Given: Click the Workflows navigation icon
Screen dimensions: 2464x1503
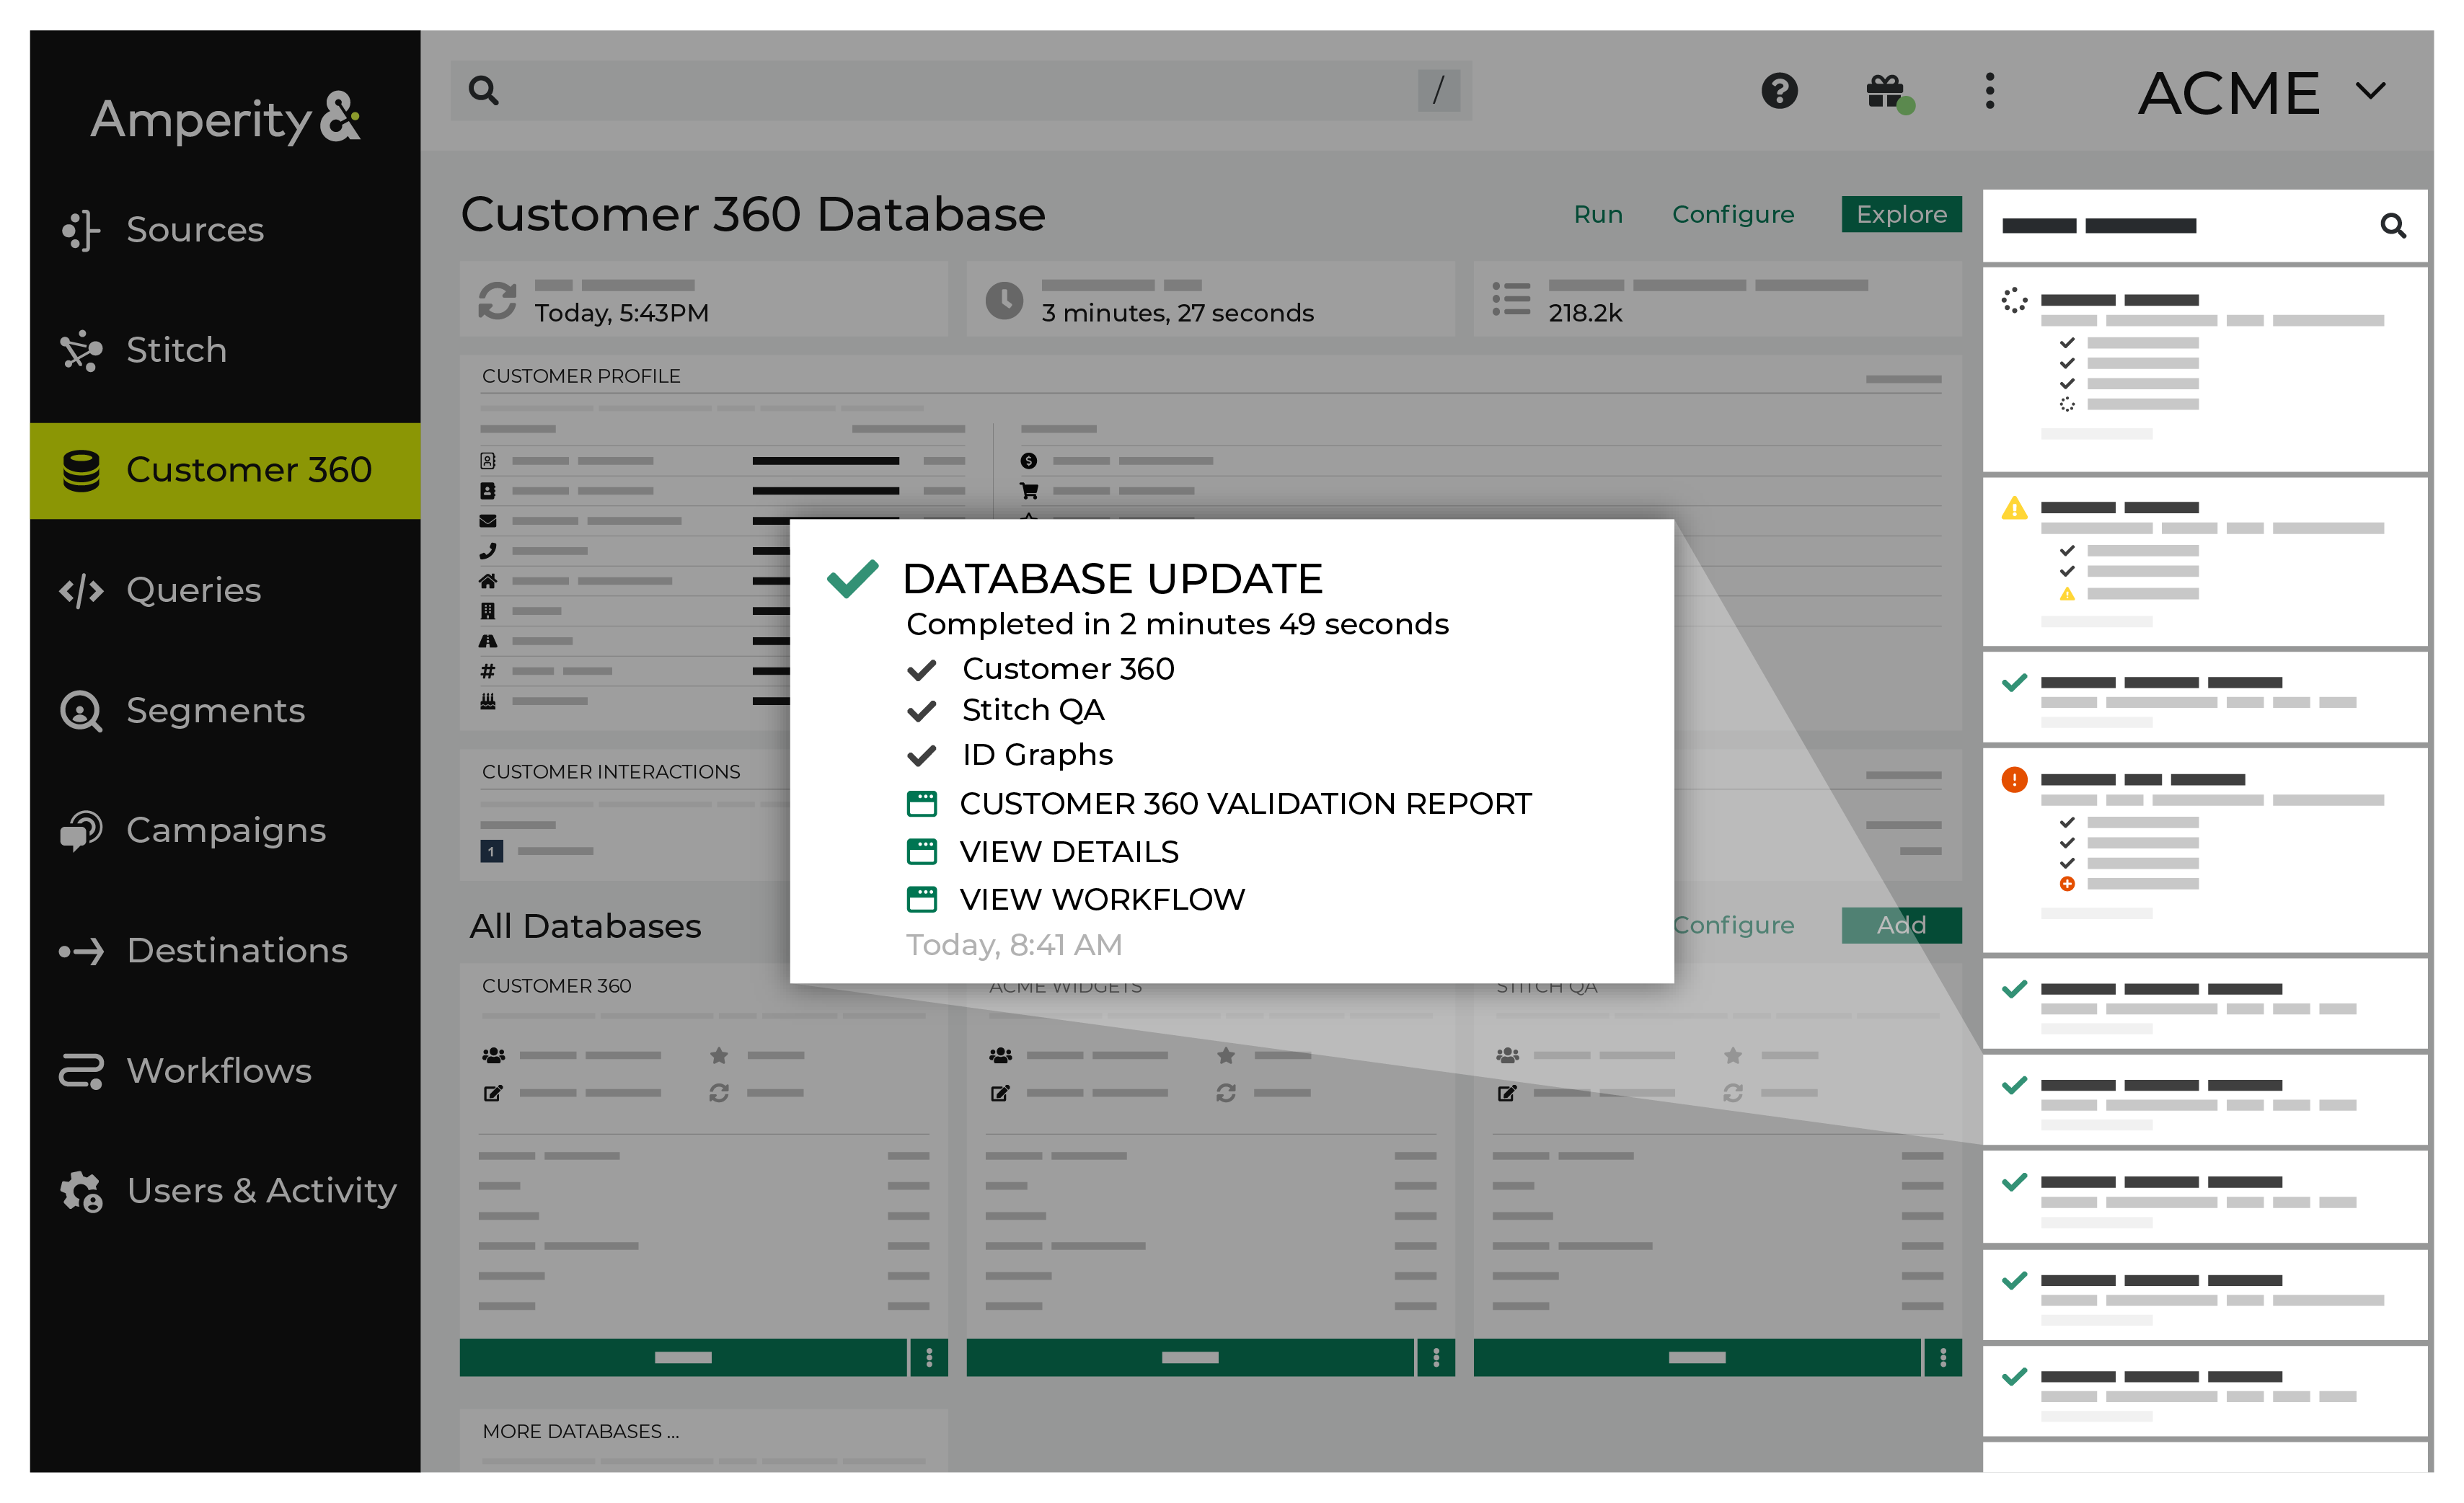Looking at the screenshot, I should (83, 1070).
